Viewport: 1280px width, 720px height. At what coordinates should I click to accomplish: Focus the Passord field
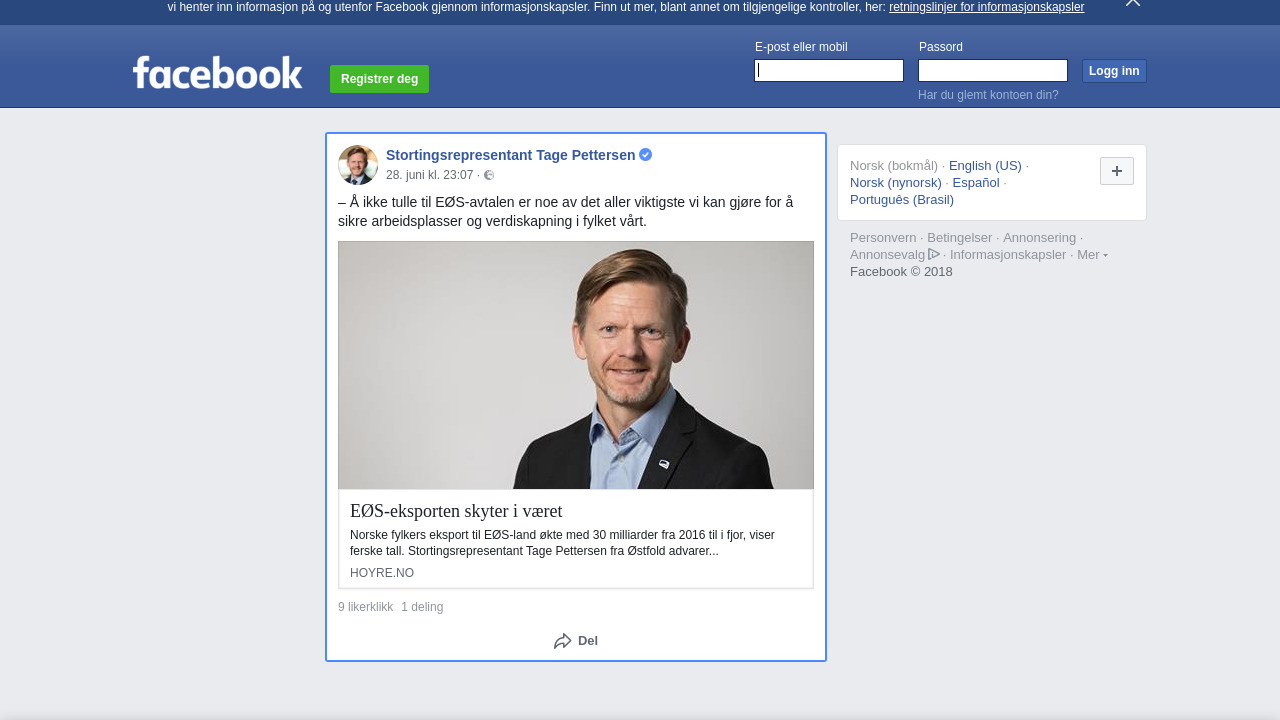click(993, 70)
